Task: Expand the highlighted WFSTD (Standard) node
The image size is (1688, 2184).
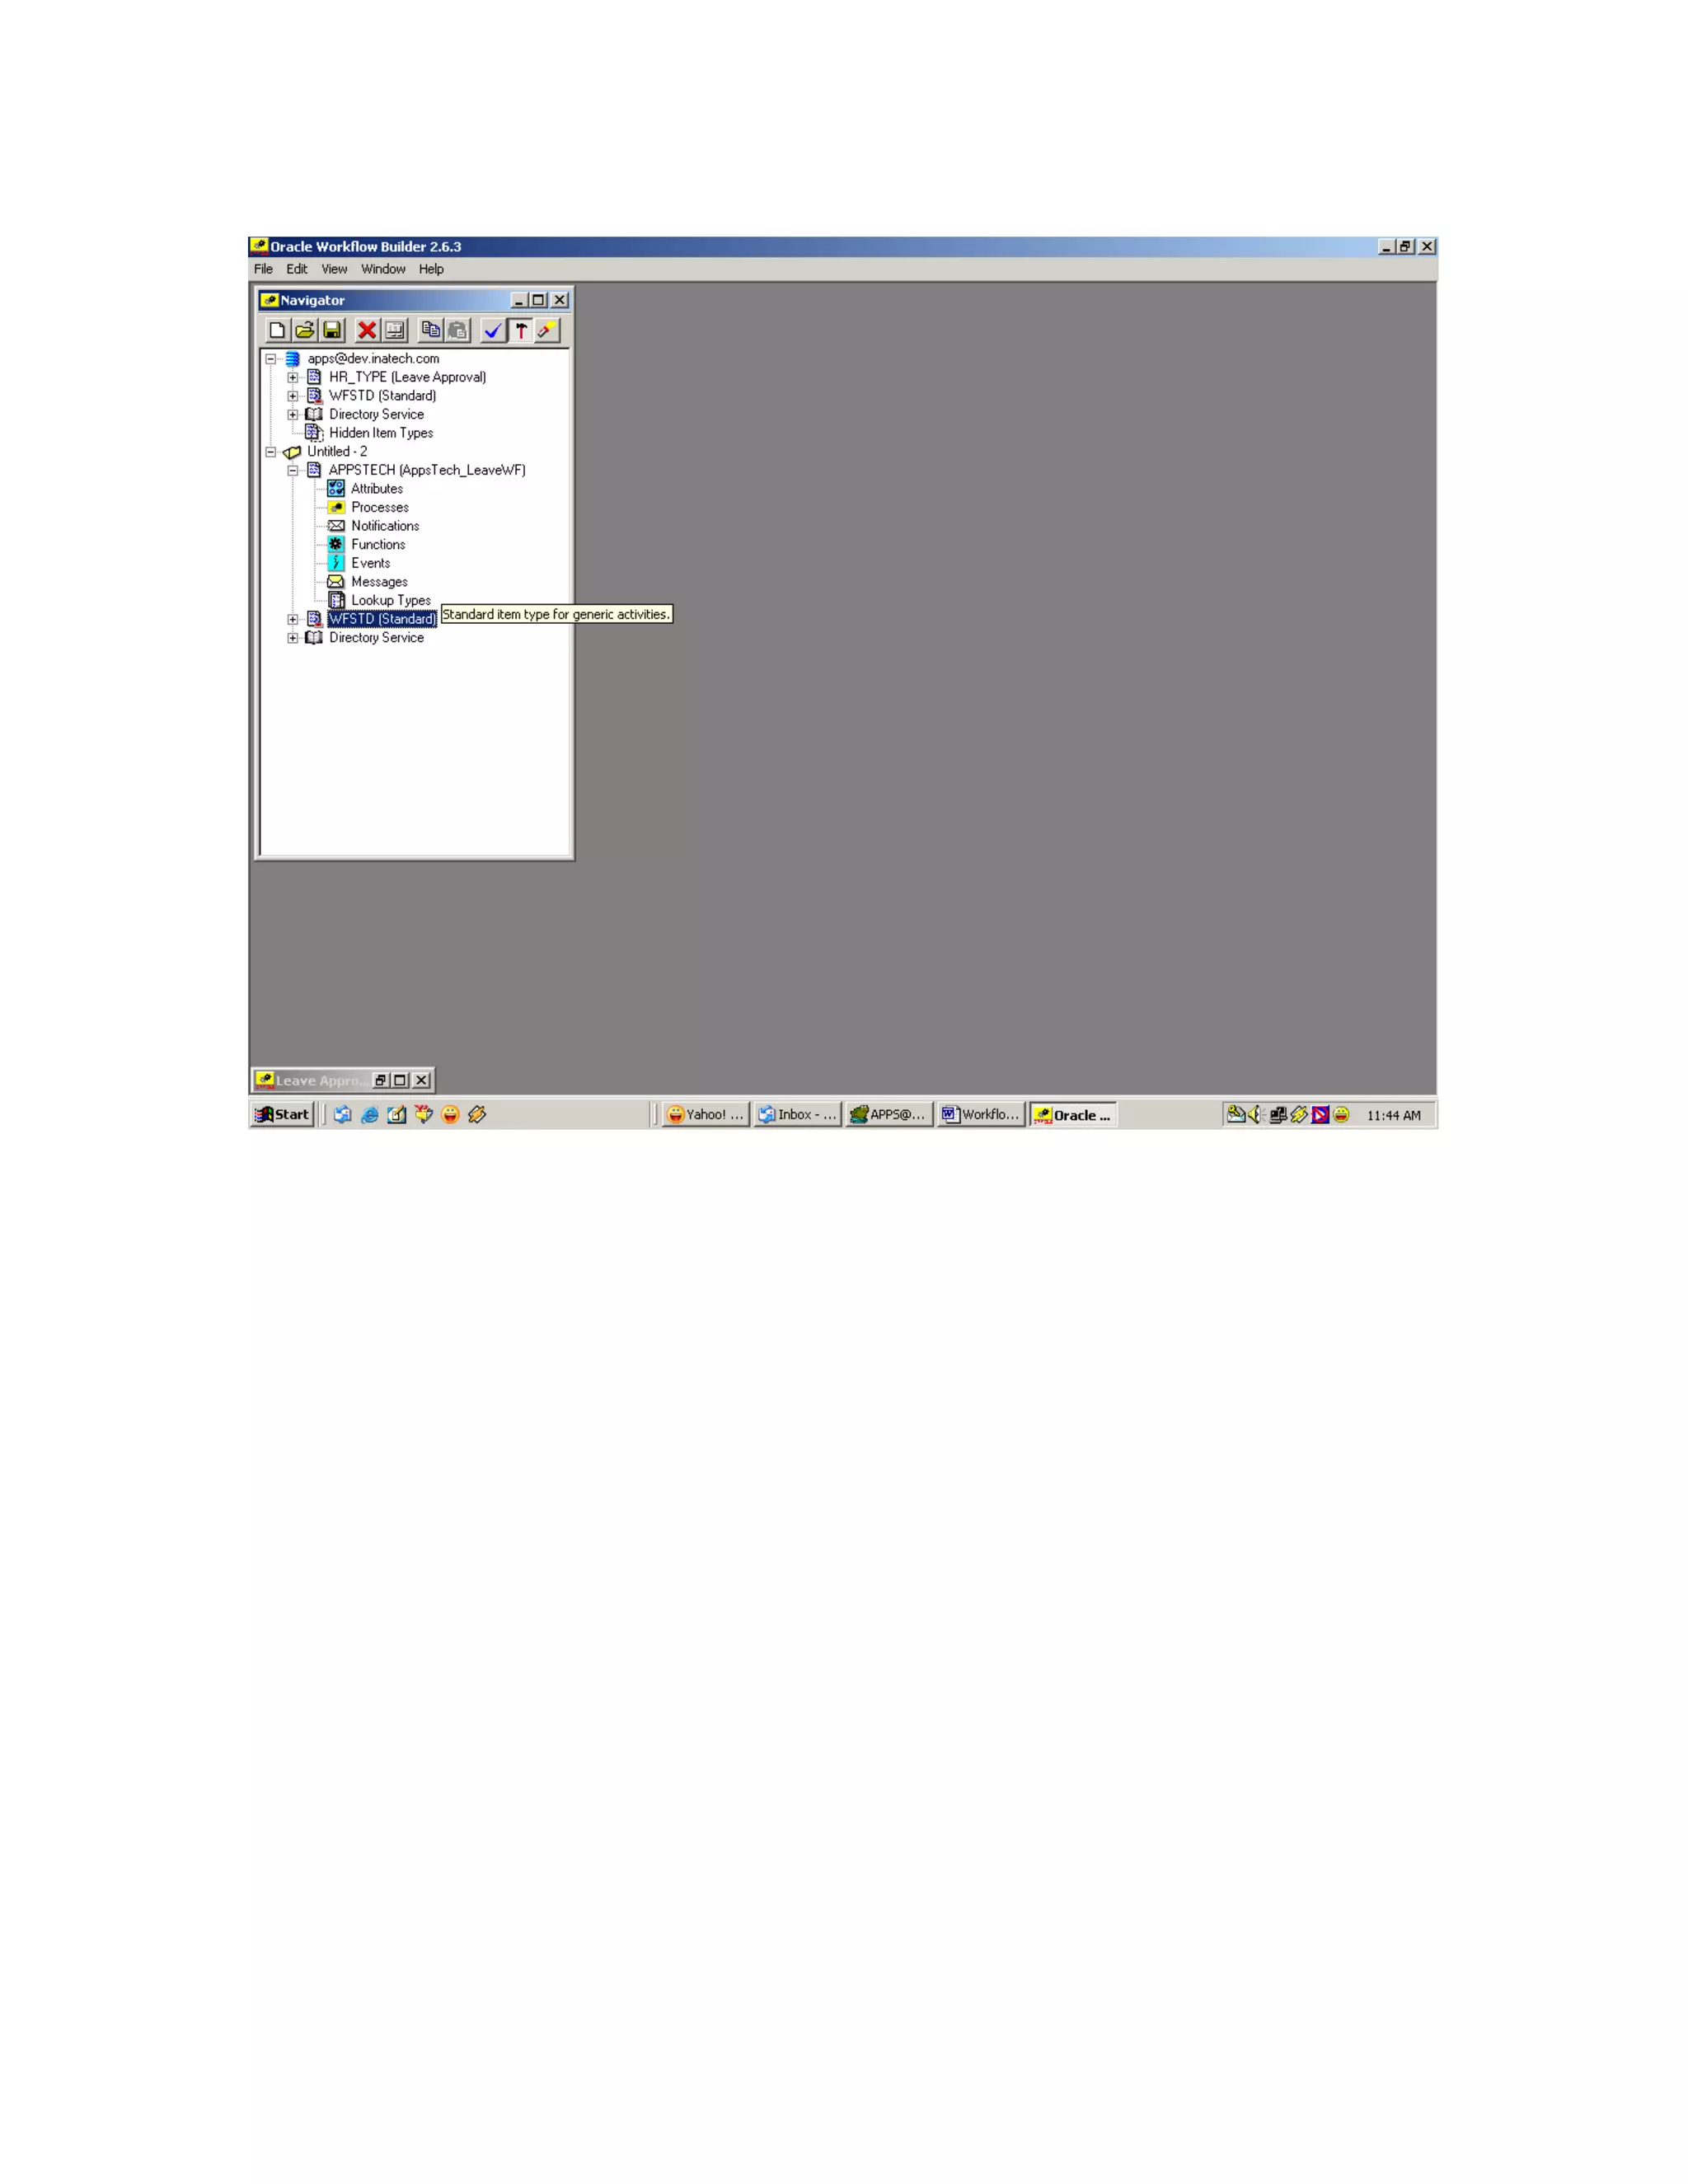Action: tap(292, 619)
